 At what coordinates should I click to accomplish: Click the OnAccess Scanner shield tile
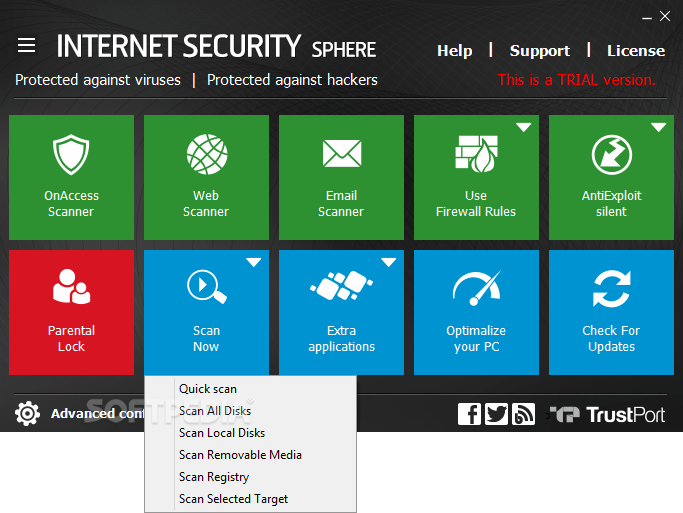[71, 177]
